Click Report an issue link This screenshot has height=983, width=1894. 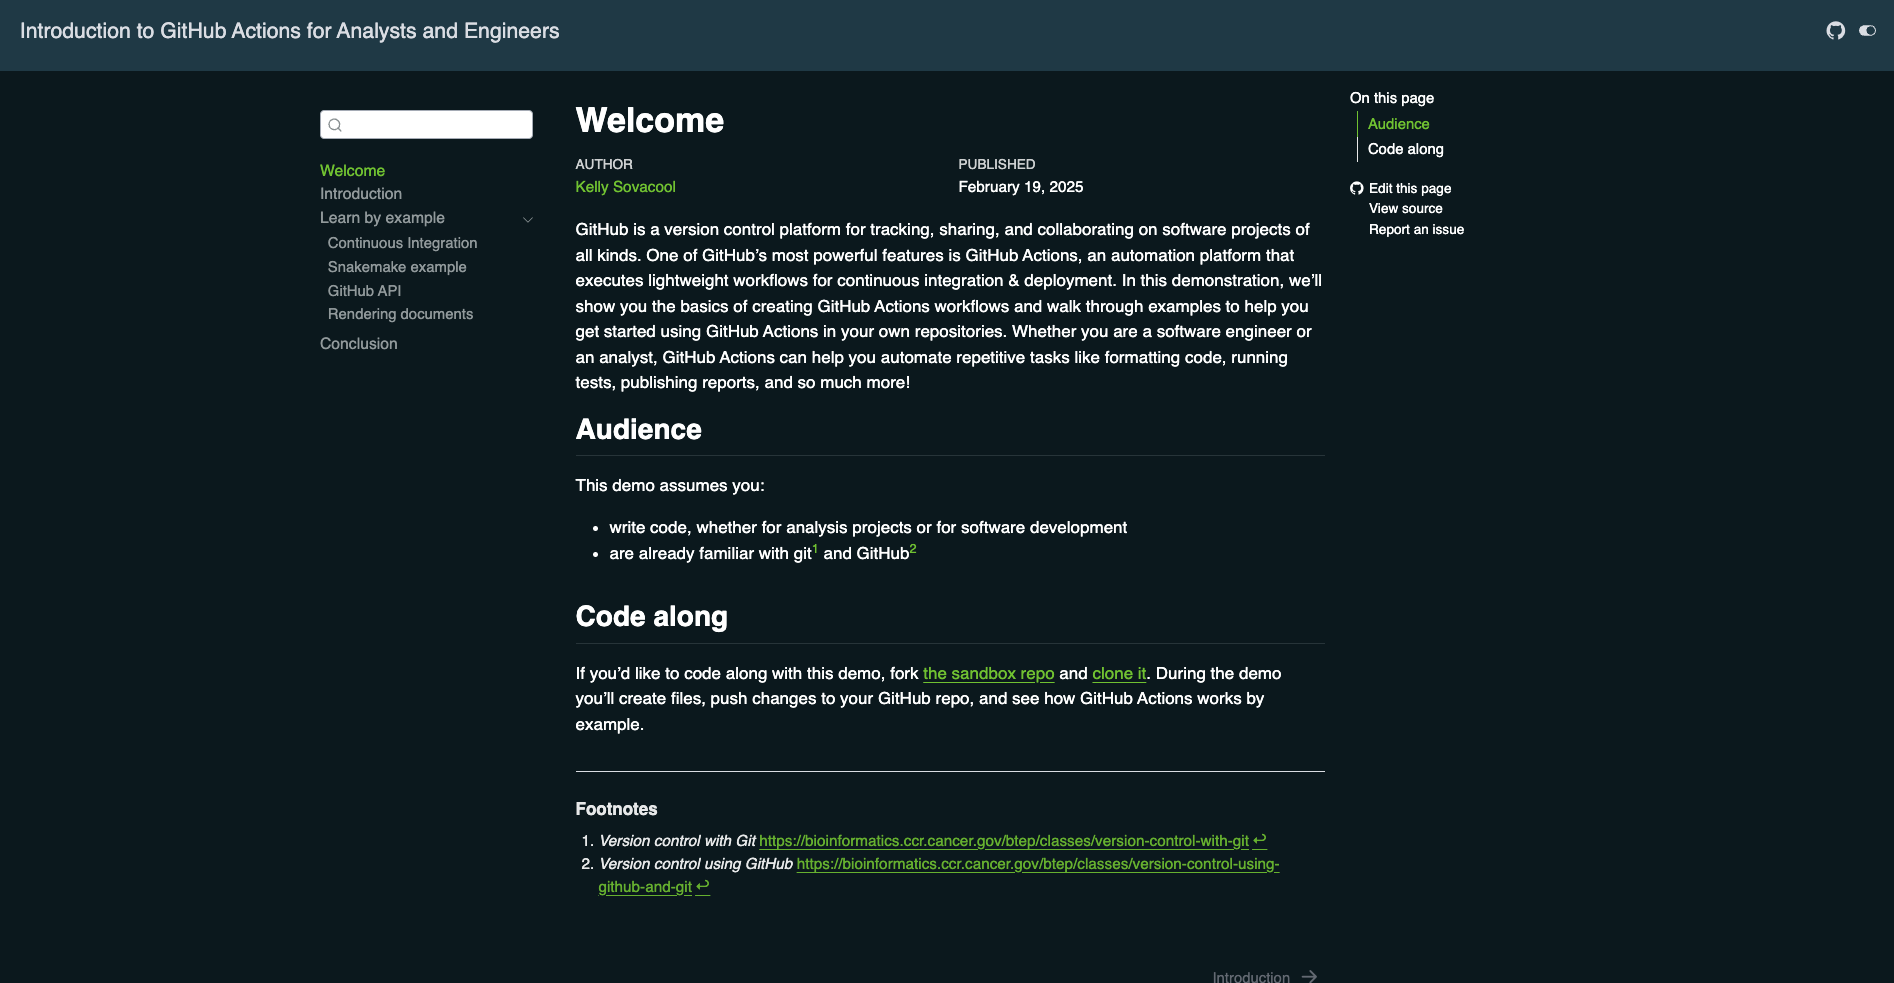point(1416,230)
